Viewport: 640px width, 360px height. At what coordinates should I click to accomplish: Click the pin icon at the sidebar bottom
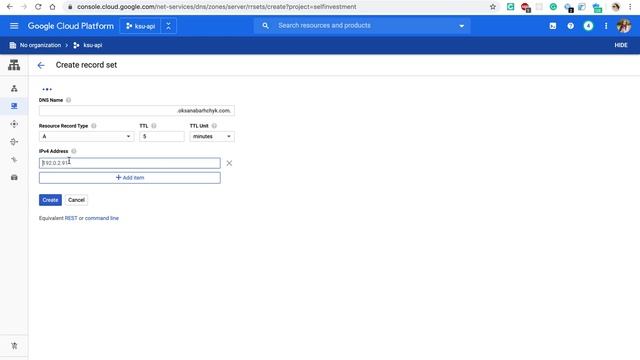[x=14, y=346]
